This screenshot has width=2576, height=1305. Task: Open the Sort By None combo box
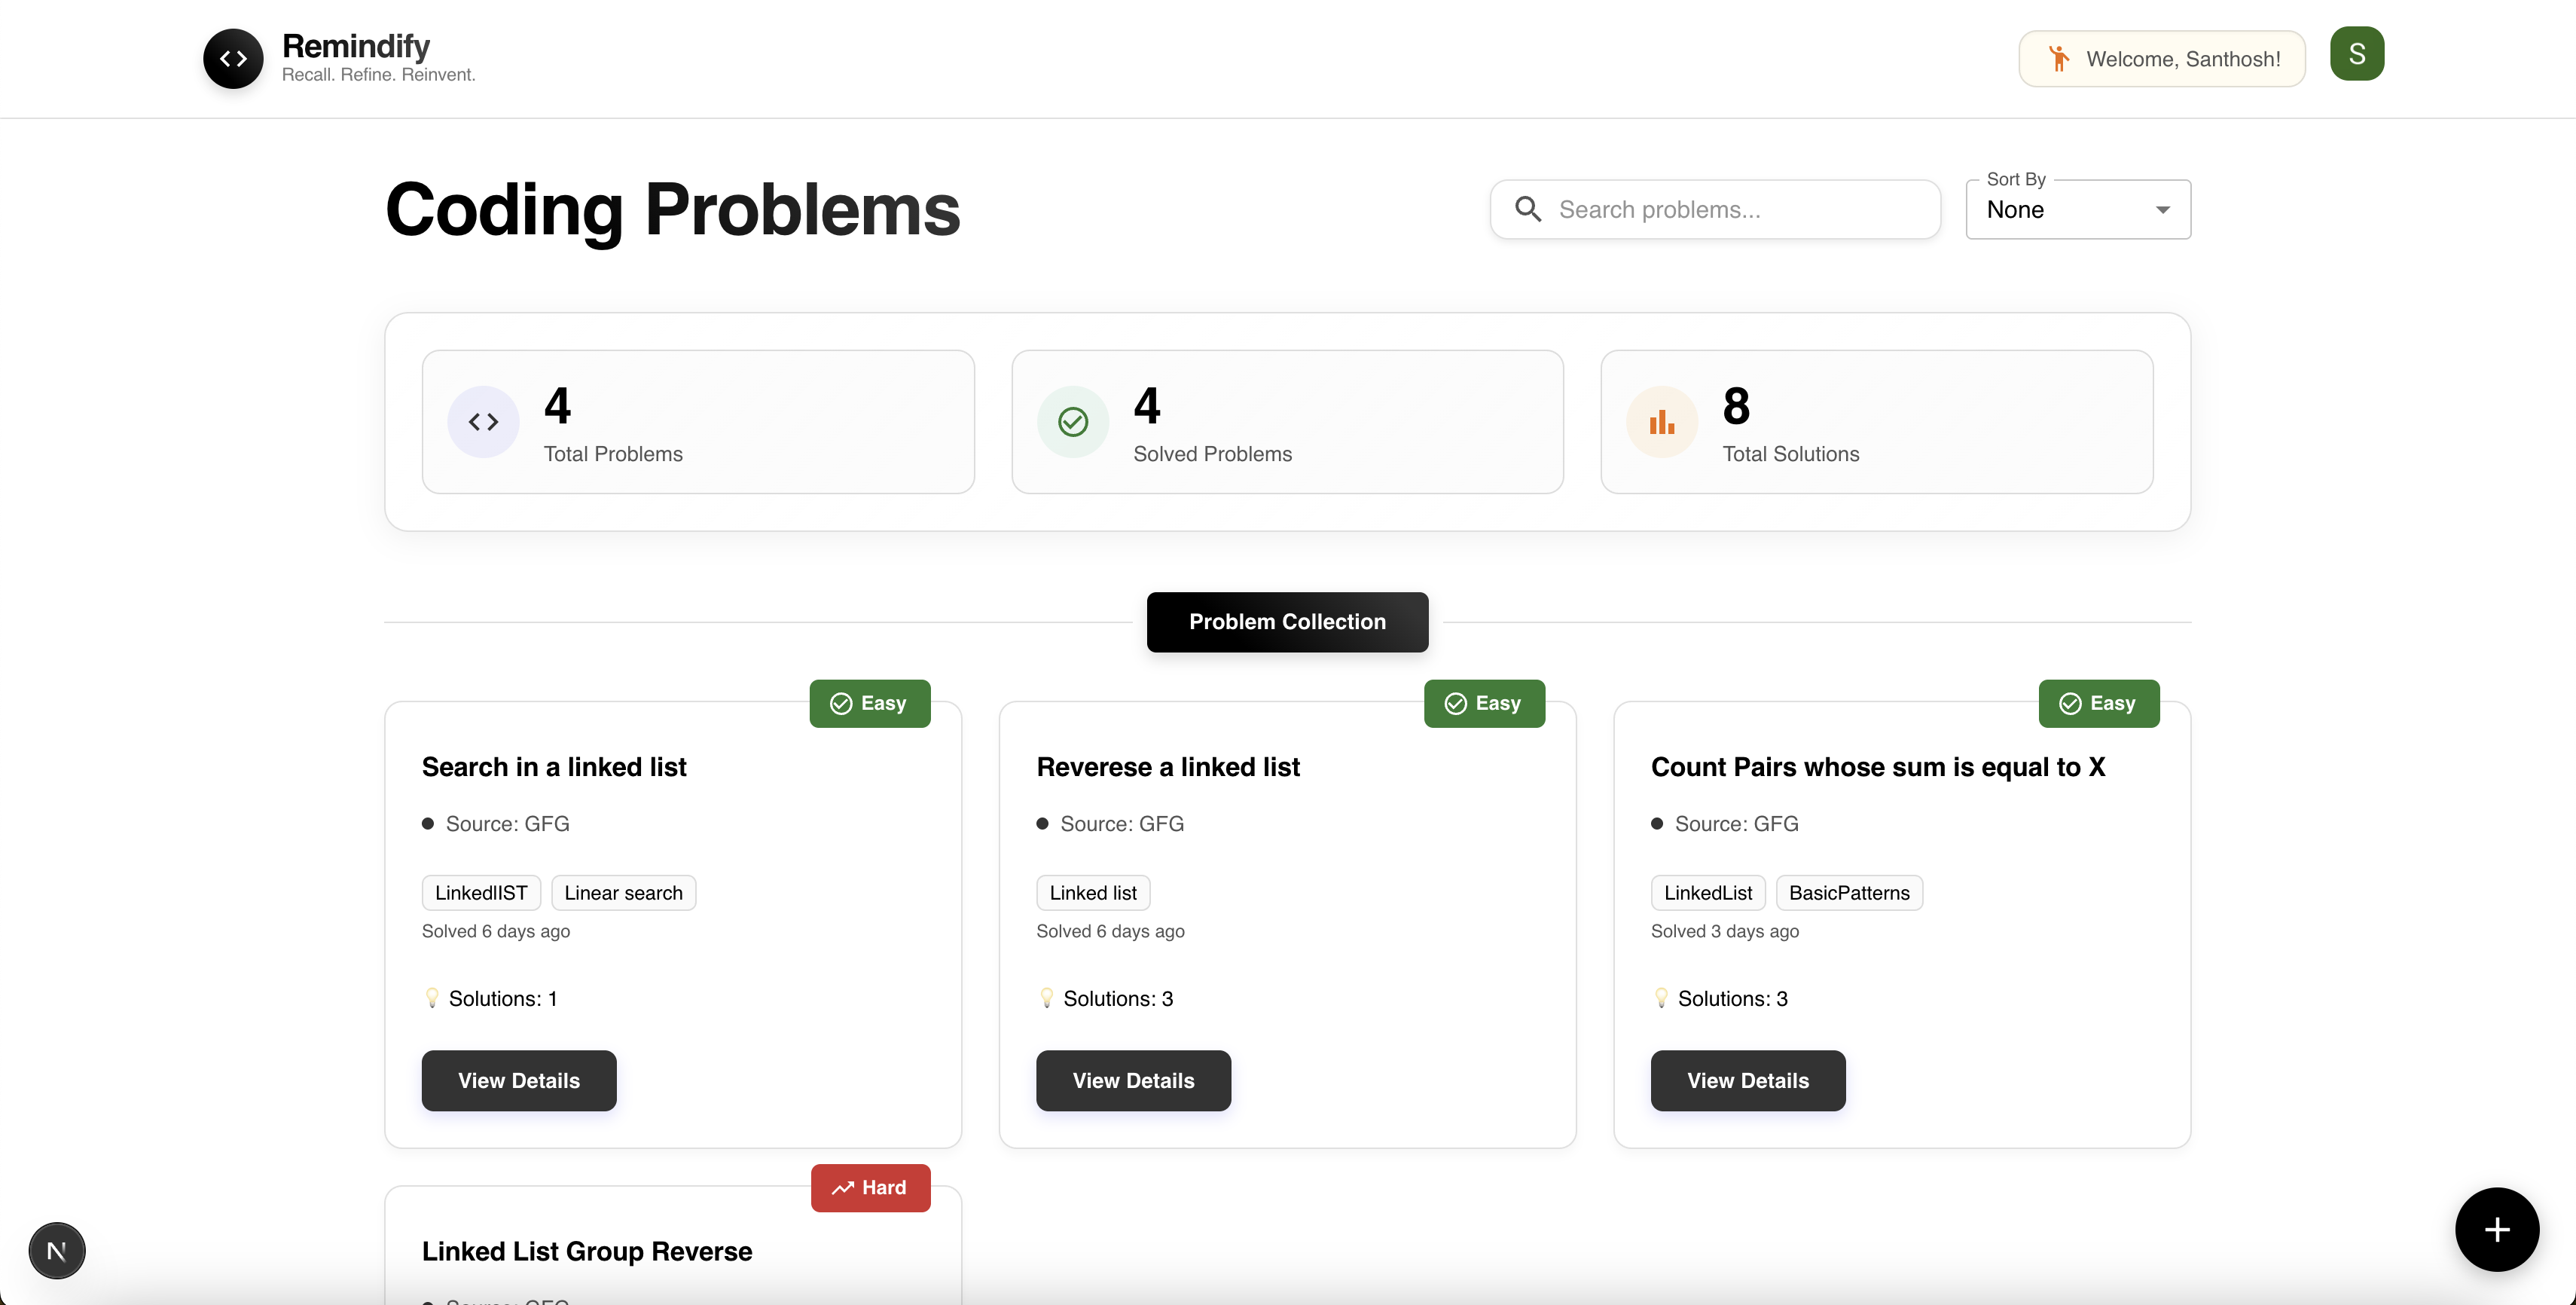(x=2078, y=209)
